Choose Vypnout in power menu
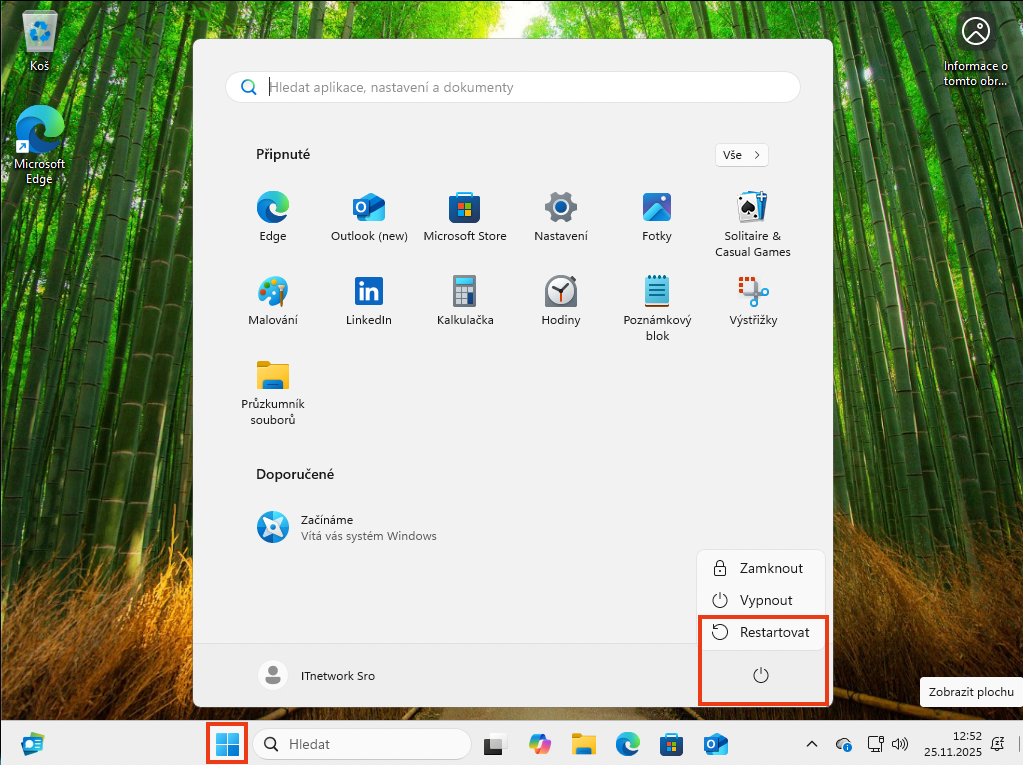The height and width of the screenshot is (765, 1023). point(762,600)
